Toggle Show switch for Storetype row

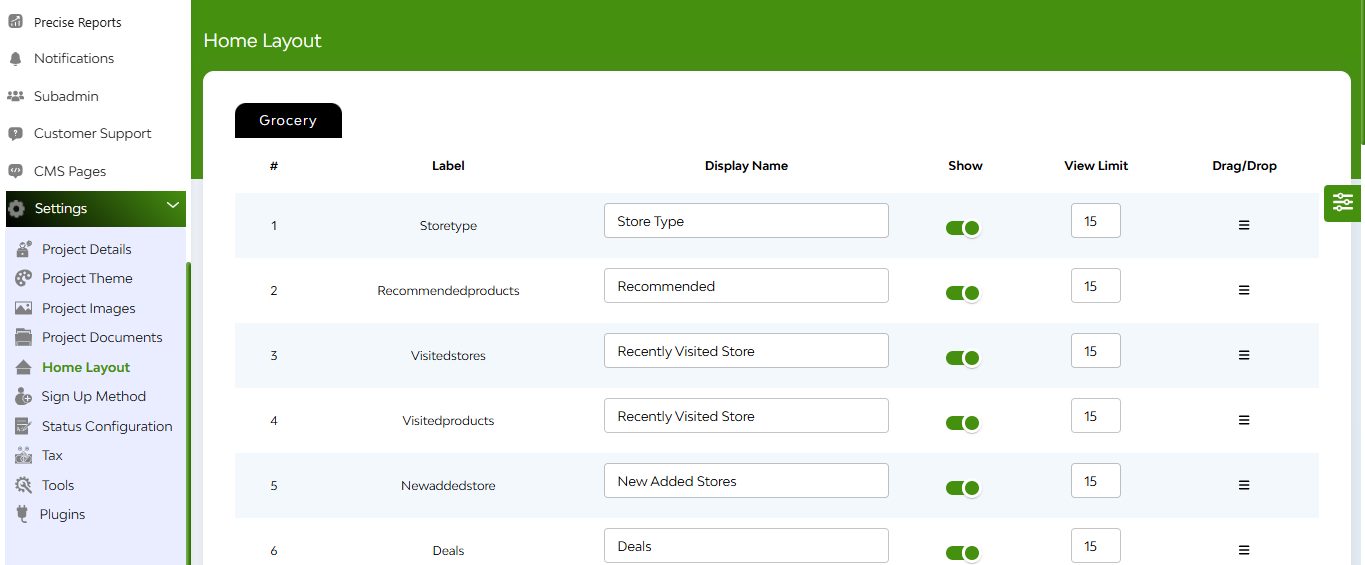point(963,228)
